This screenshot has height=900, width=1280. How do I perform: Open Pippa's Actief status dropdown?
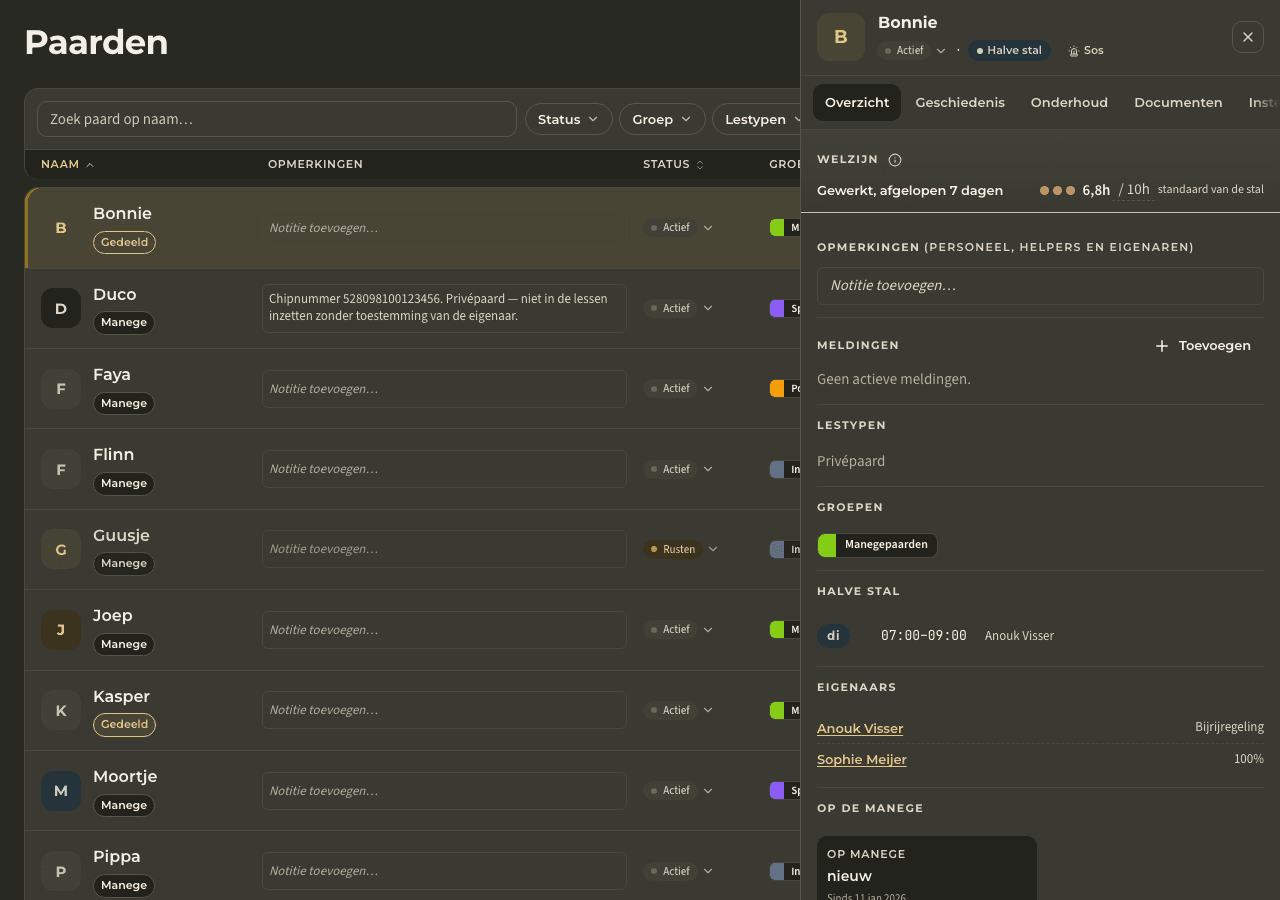click(x=678, y=871)
